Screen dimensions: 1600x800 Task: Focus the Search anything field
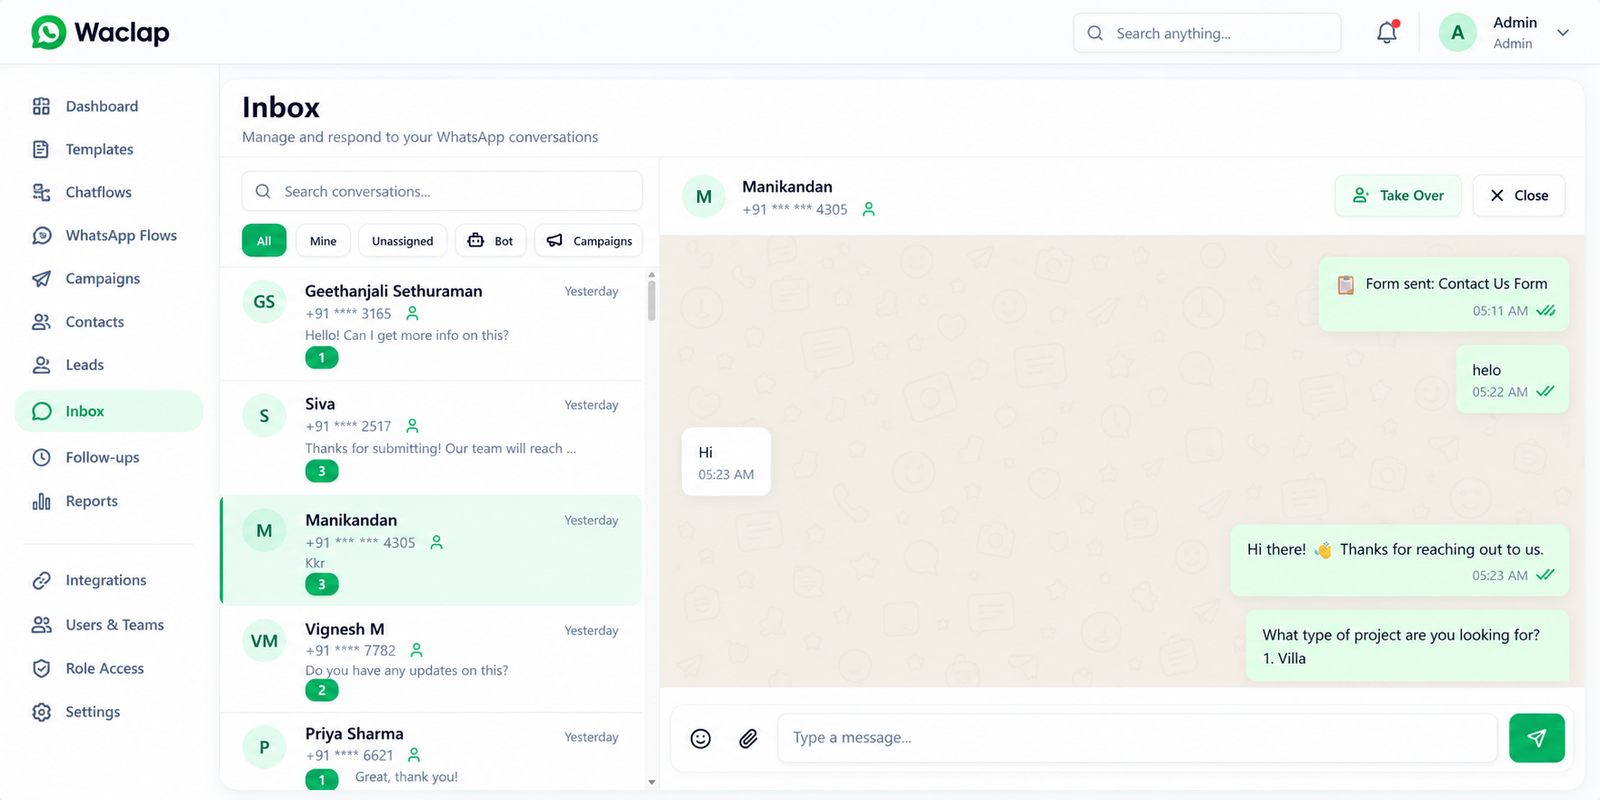1207,33
